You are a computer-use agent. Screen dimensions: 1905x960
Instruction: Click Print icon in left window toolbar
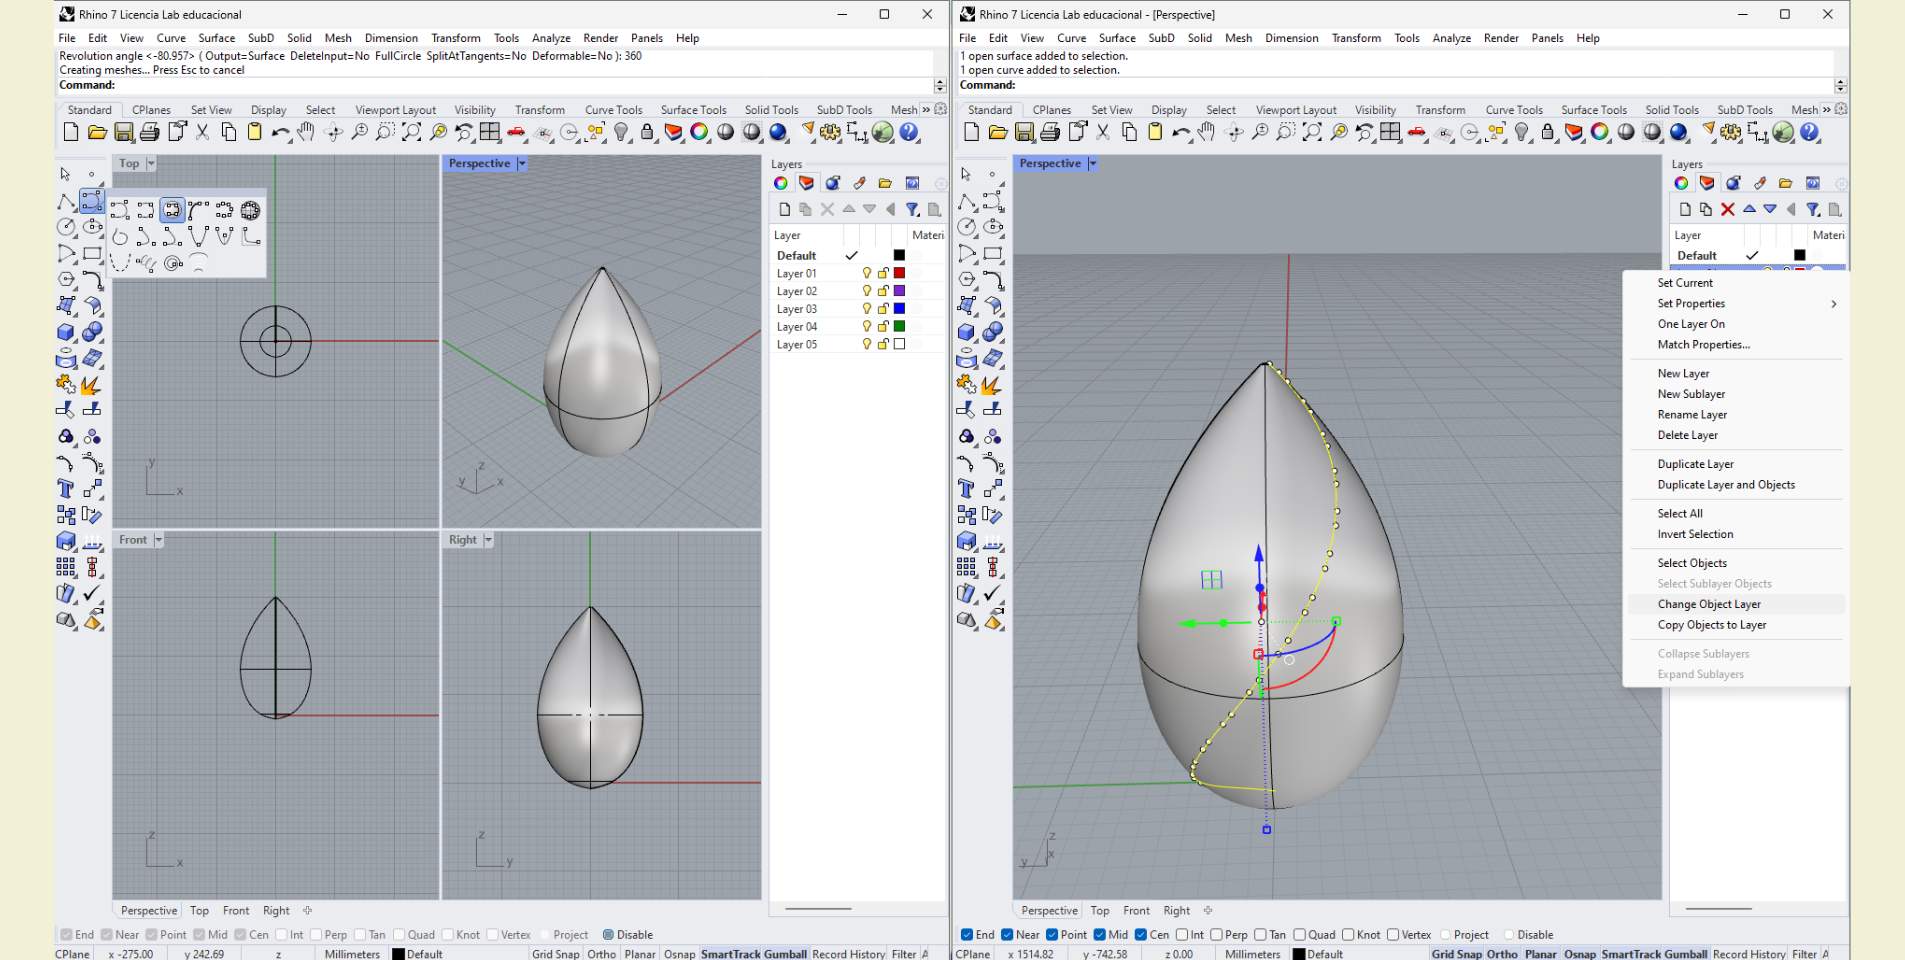point(150,132)
